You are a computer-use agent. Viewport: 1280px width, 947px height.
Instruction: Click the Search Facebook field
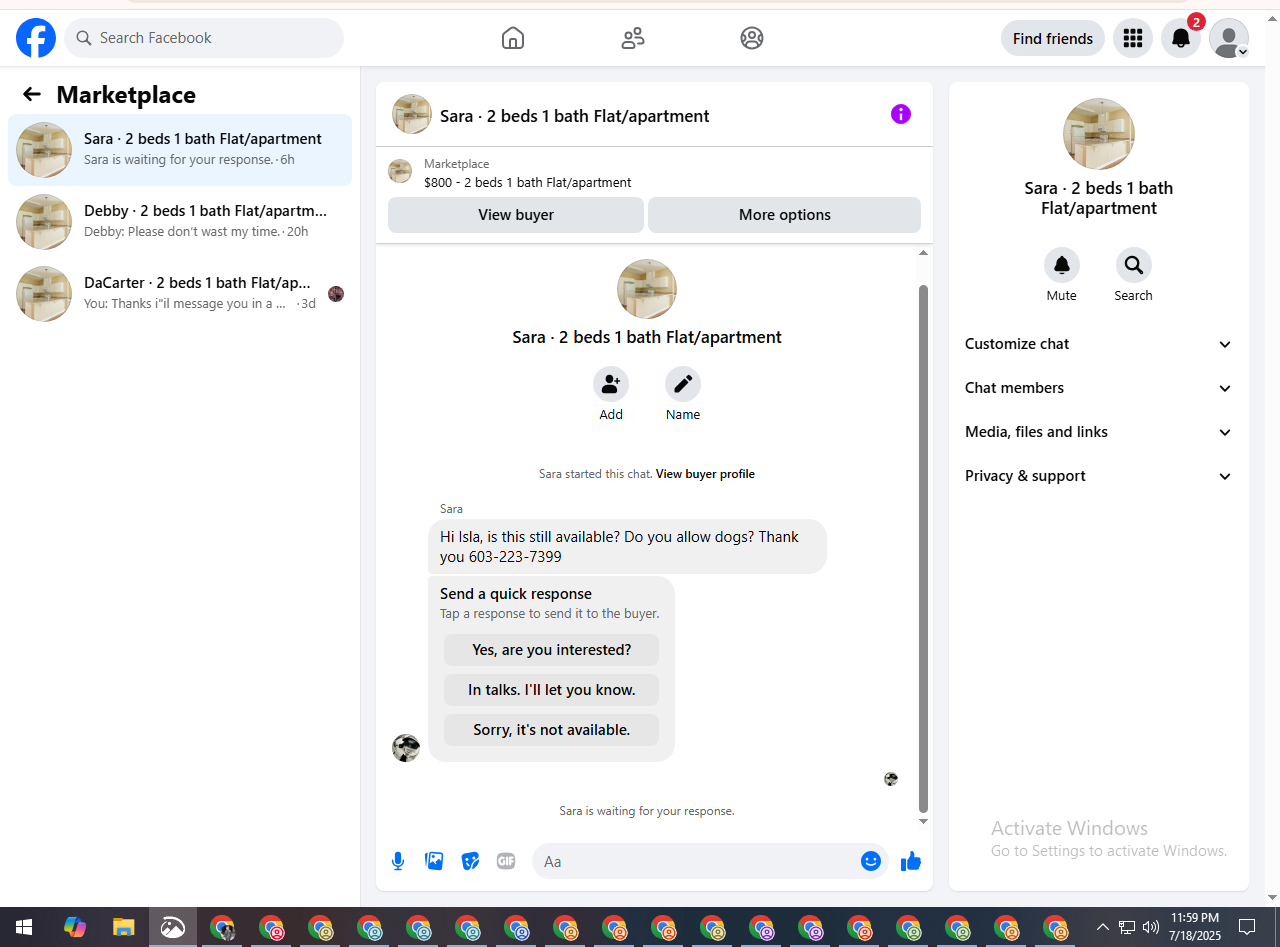tap(204, 38)
